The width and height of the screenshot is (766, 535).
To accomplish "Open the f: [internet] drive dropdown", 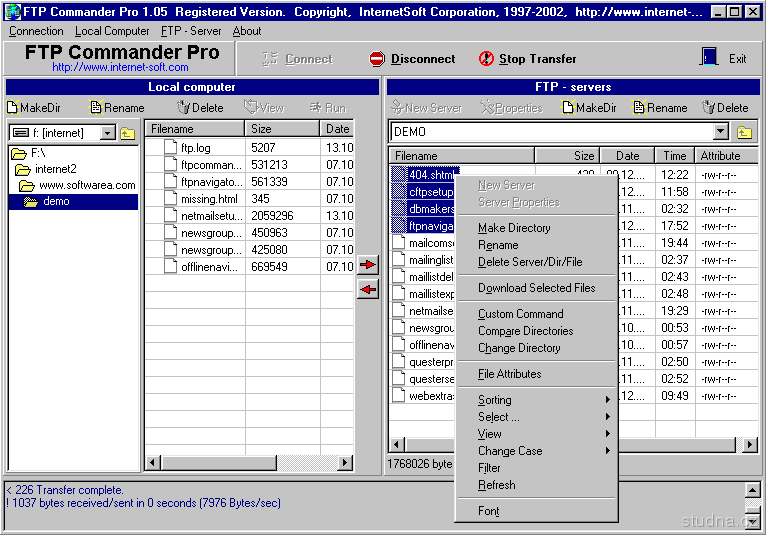I will [x=107, y=133].
